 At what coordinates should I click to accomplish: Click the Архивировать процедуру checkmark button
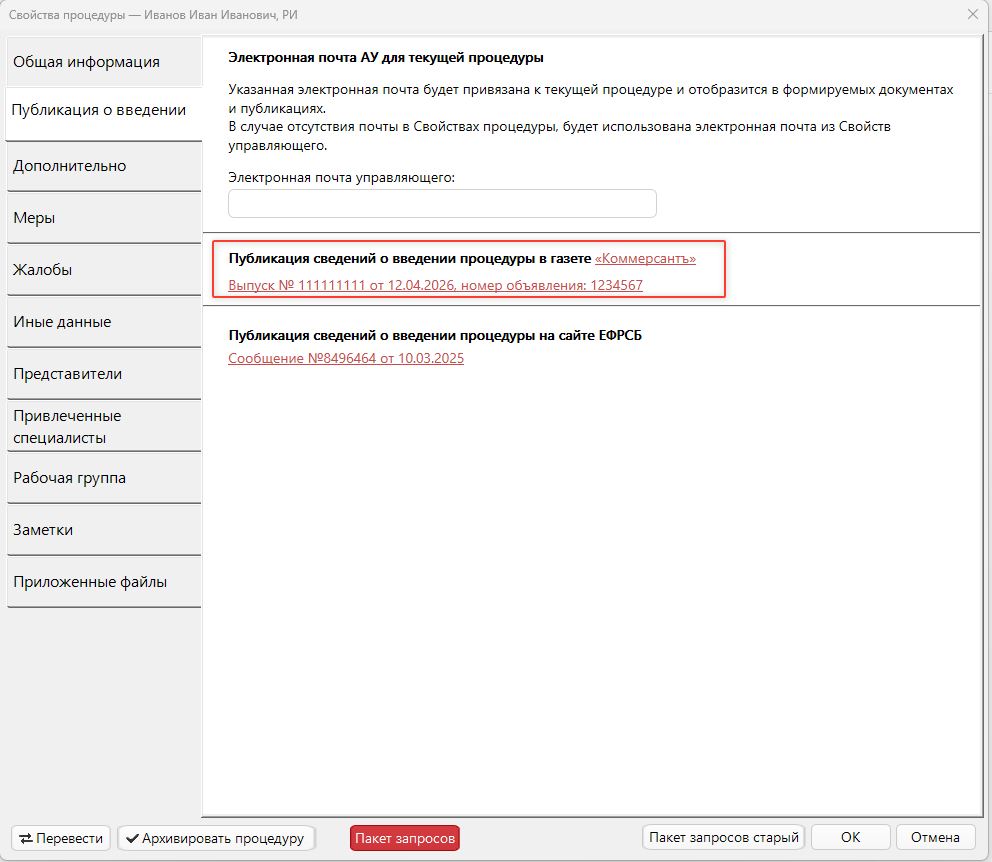215,838
